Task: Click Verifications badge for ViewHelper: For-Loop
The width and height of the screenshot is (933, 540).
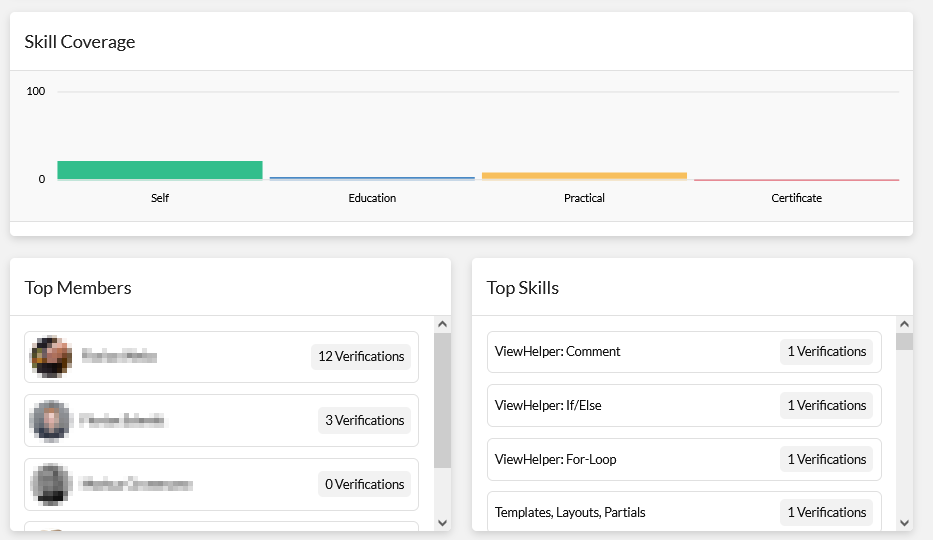Action: point(826,460)
